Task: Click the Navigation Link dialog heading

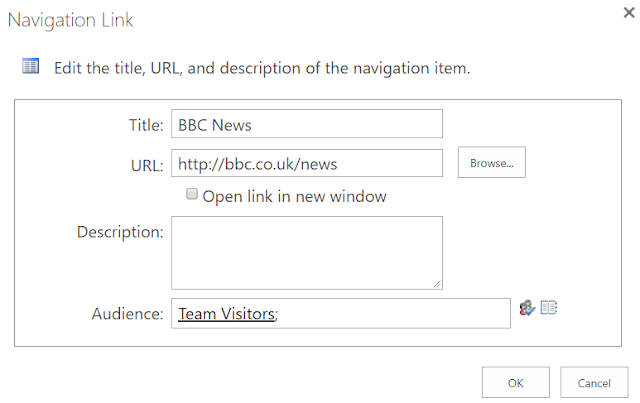Action: point(71,20)
